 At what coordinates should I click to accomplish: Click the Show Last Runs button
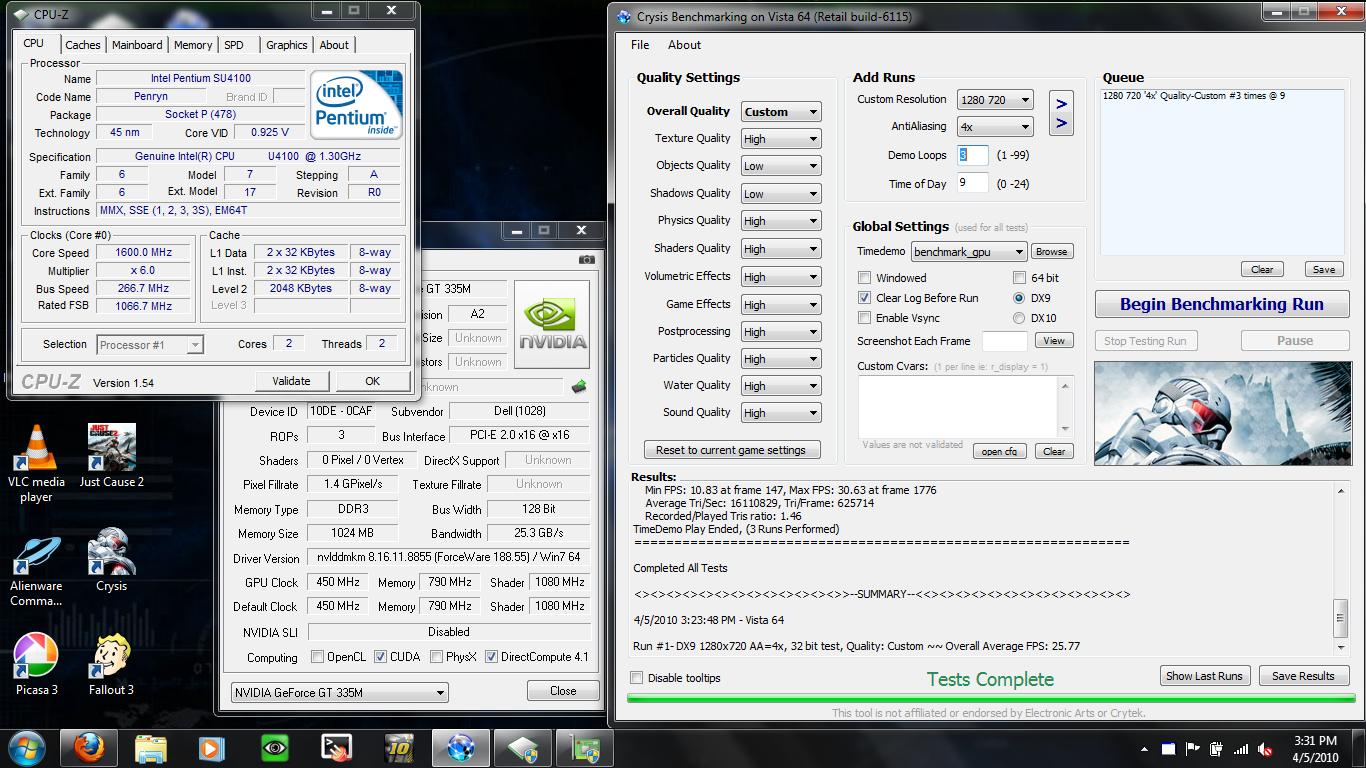tap(1204, 676)
